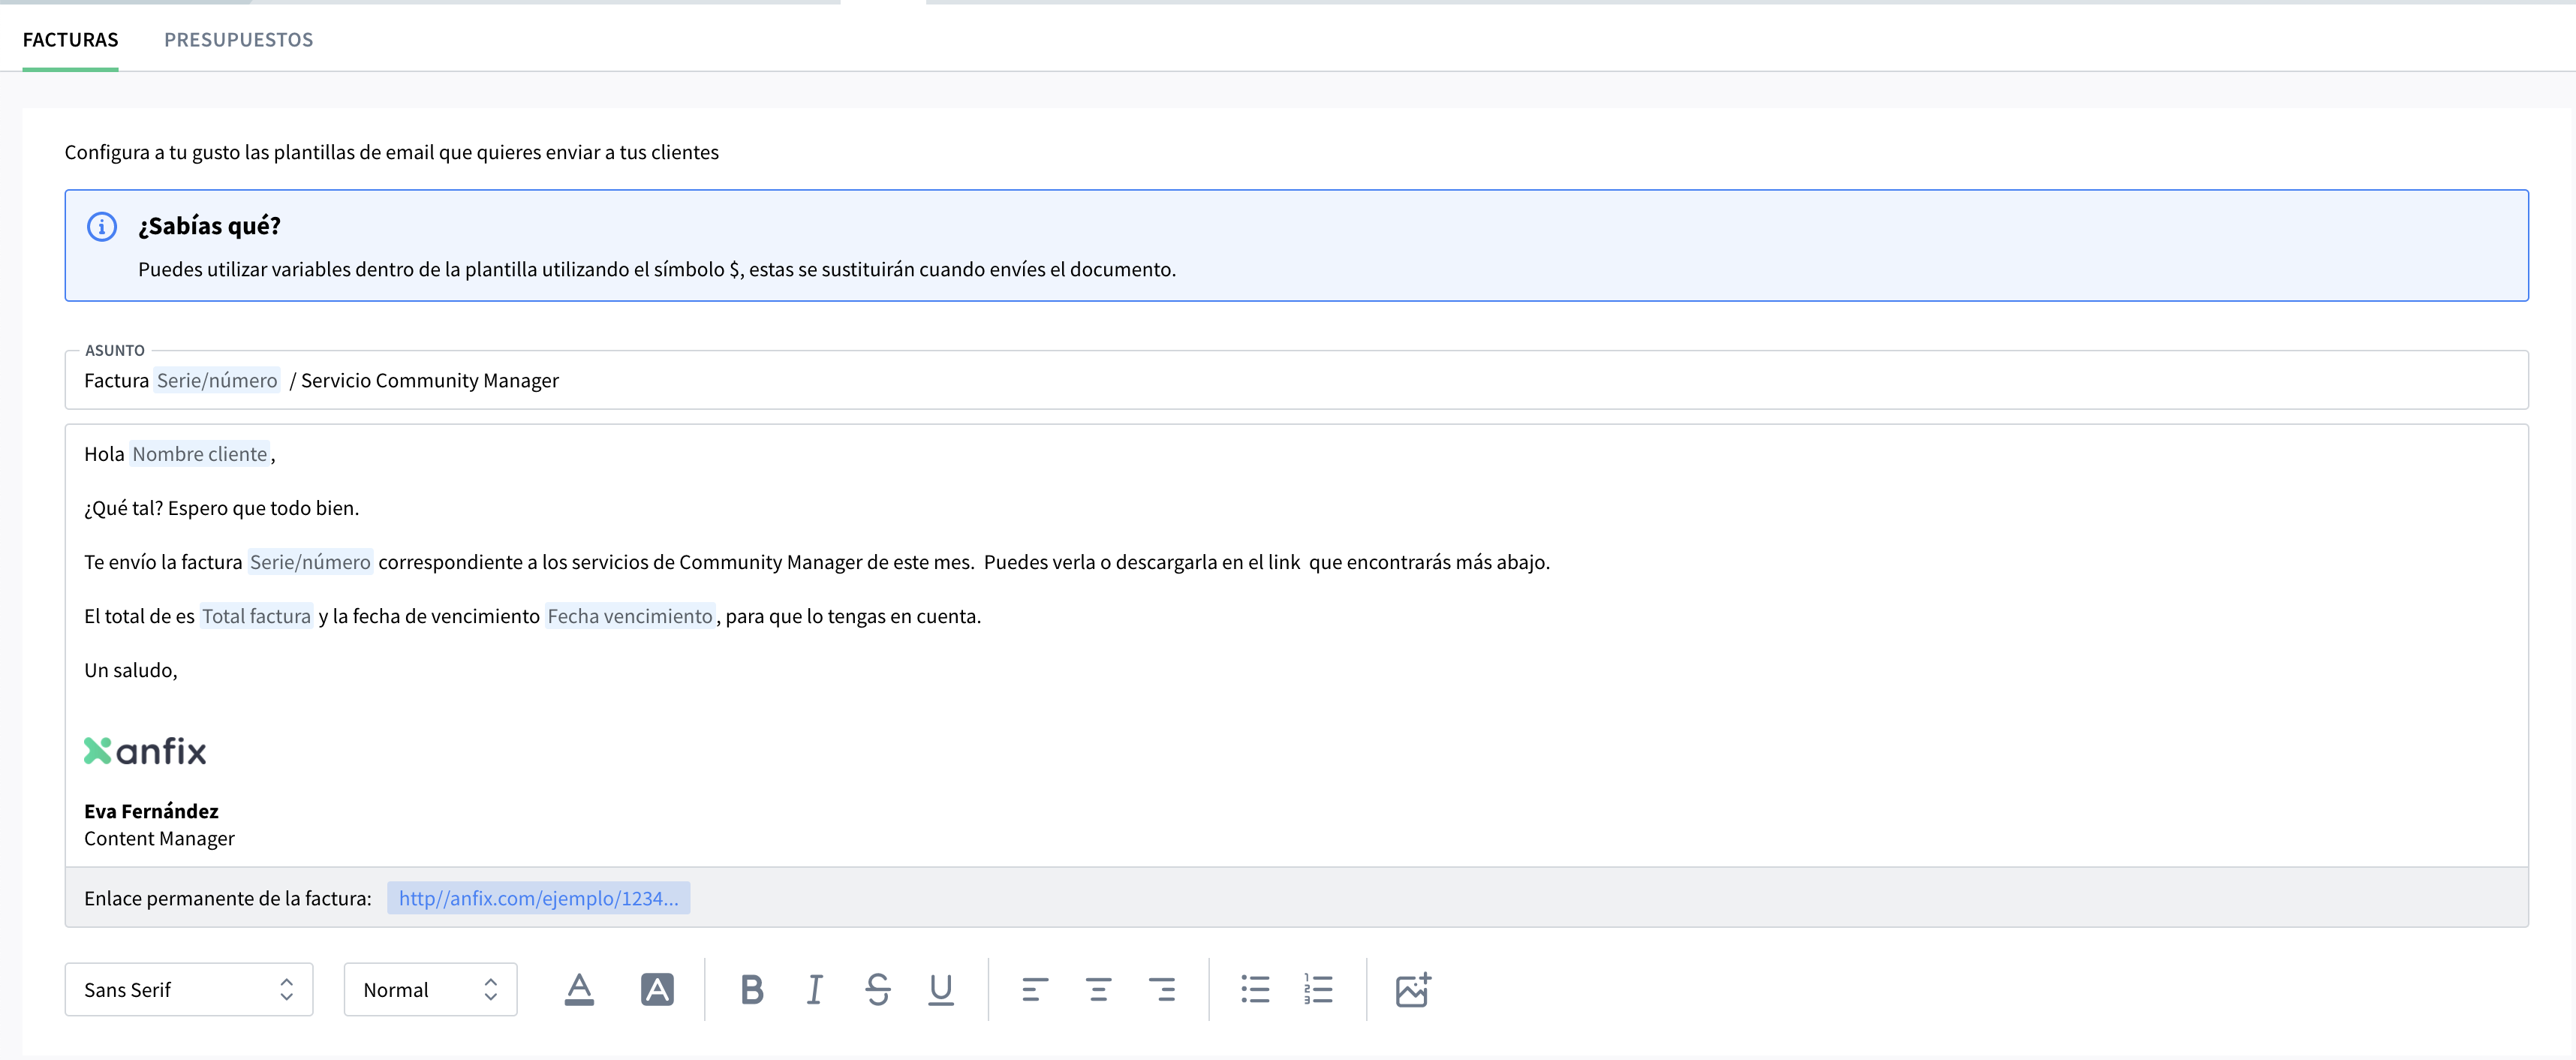Image resolution: width=2576 pixels, height=1060 pixels.
Task: Click the '¿Sabías qué?' heading
Action: [x=209, y=227]
